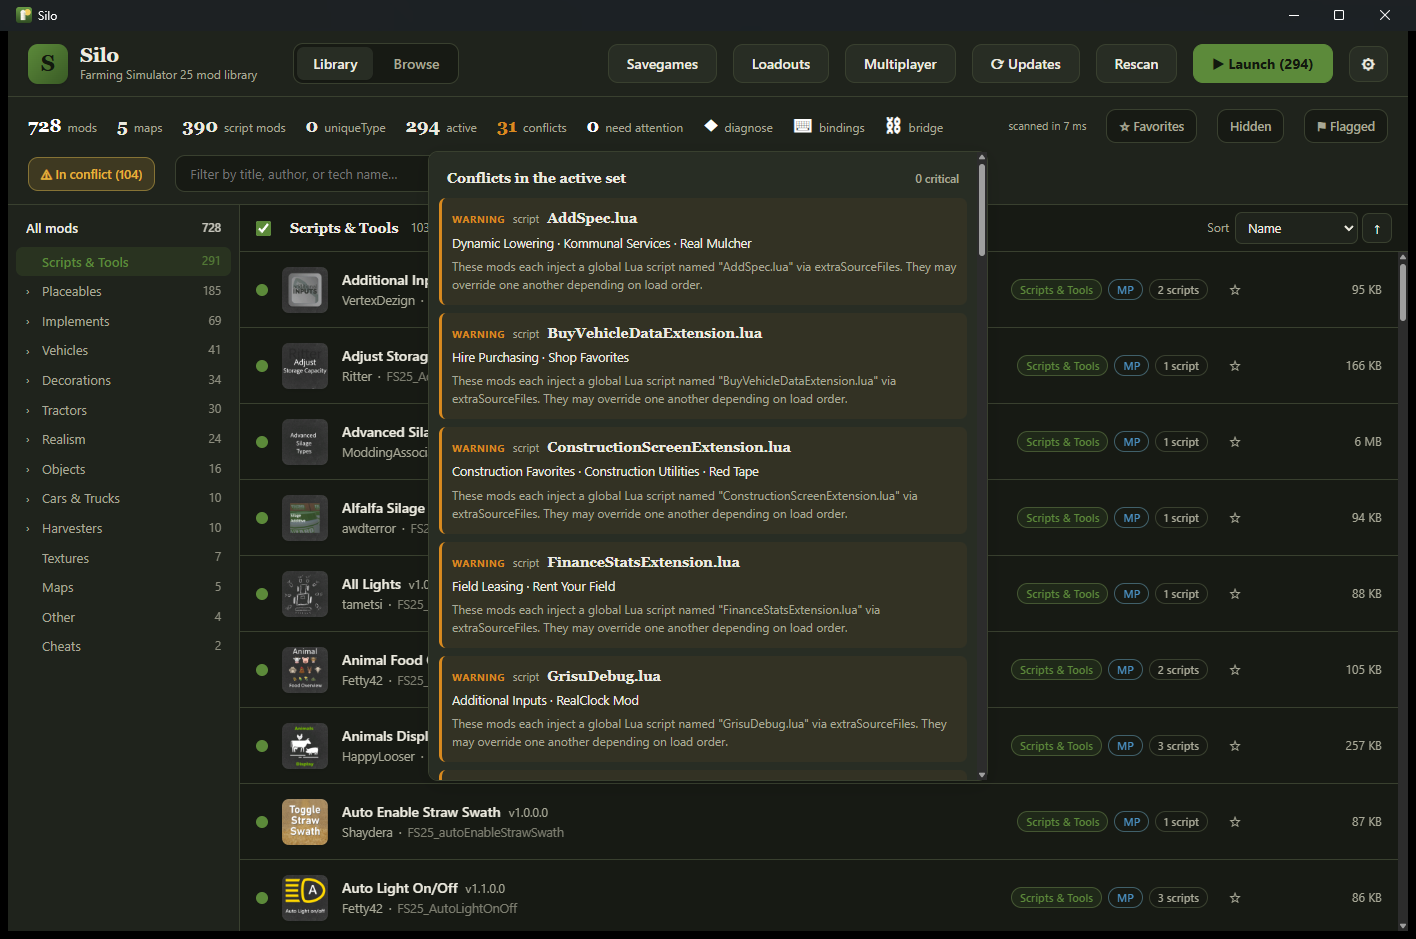This screenshot has height=939, width=1416.
Task: Click the Silo green S logo
Action: click(x=48, y=64)
